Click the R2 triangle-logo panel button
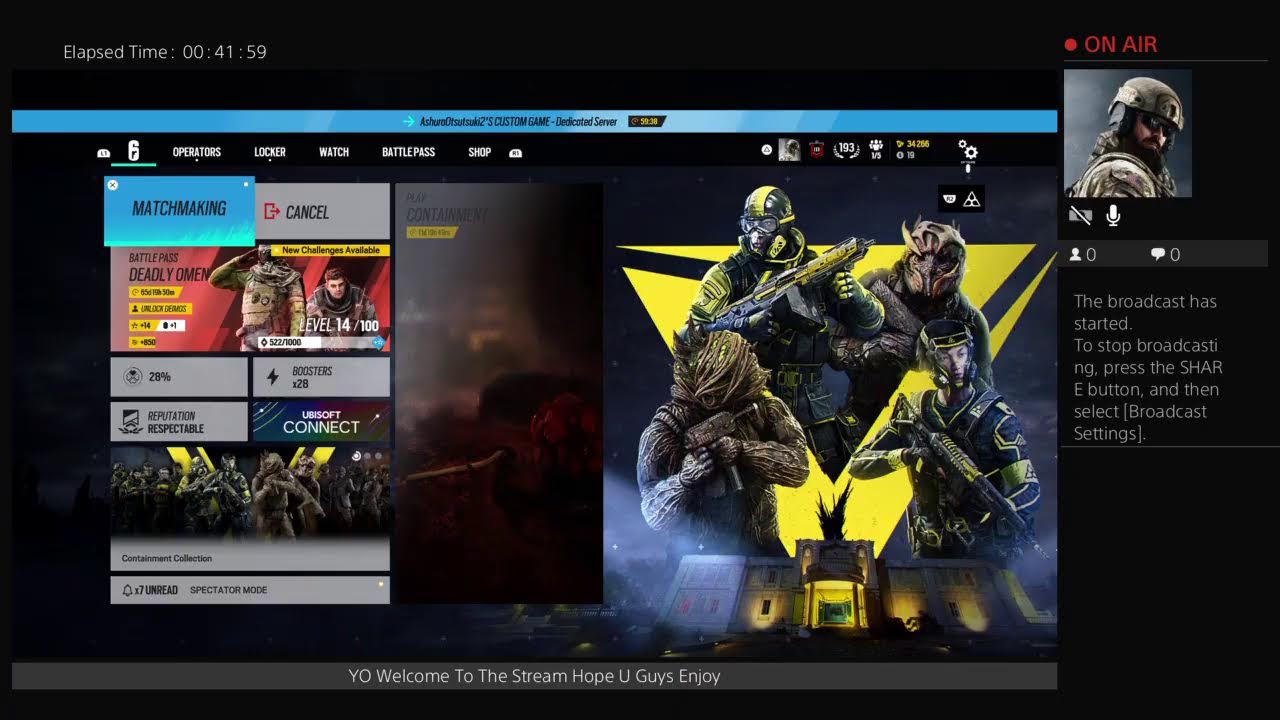 (x=962, y=199)
